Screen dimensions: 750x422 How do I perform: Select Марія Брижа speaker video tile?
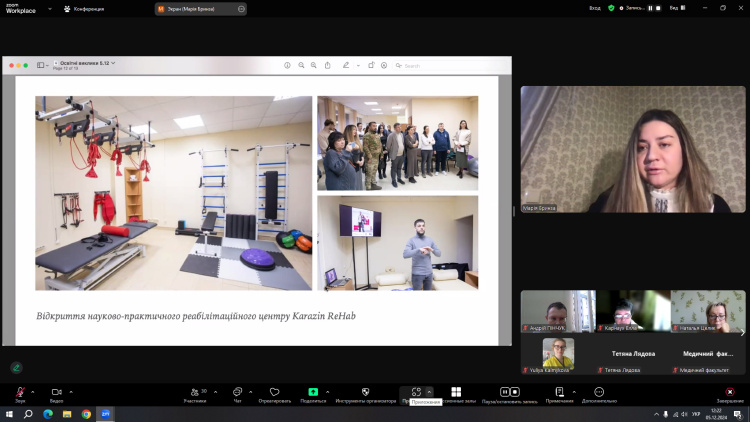[633, 149]
